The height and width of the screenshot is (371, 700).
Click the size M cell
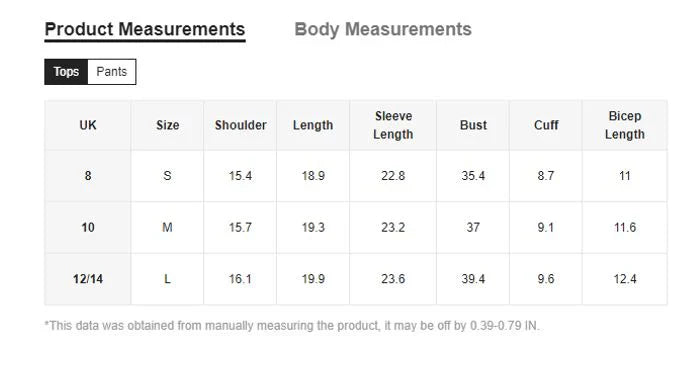point(167,228)
